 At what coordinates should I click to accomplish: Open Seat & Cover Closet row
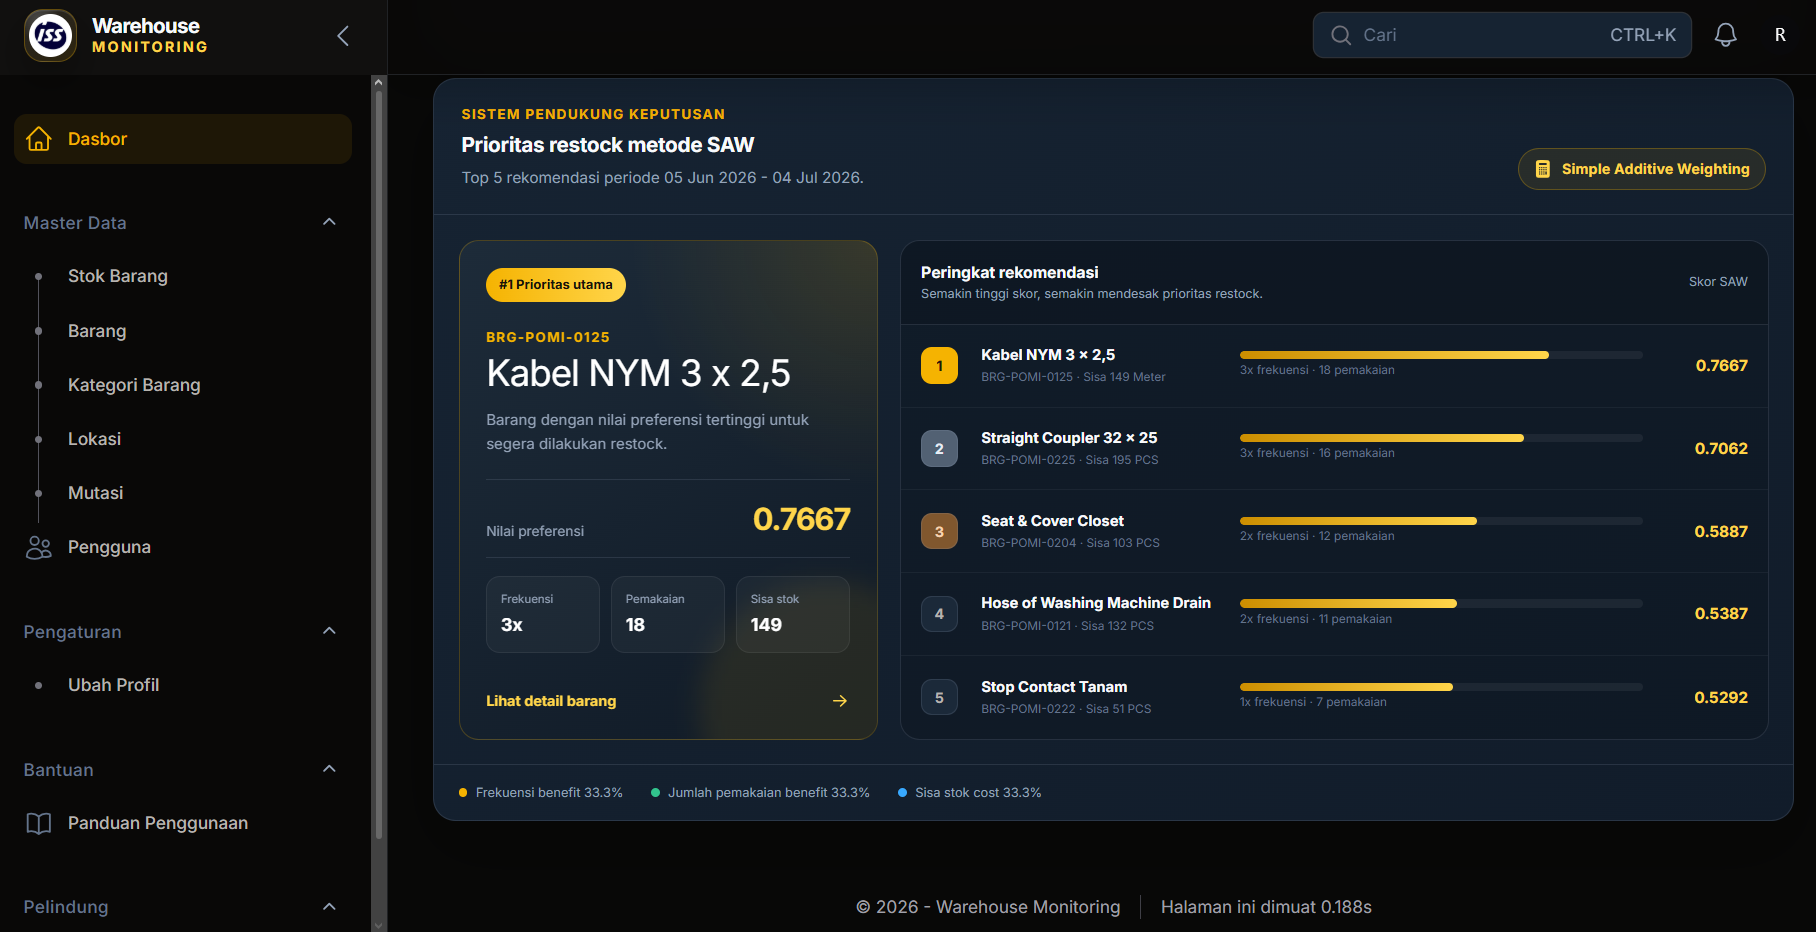[x=1334, y=531]
